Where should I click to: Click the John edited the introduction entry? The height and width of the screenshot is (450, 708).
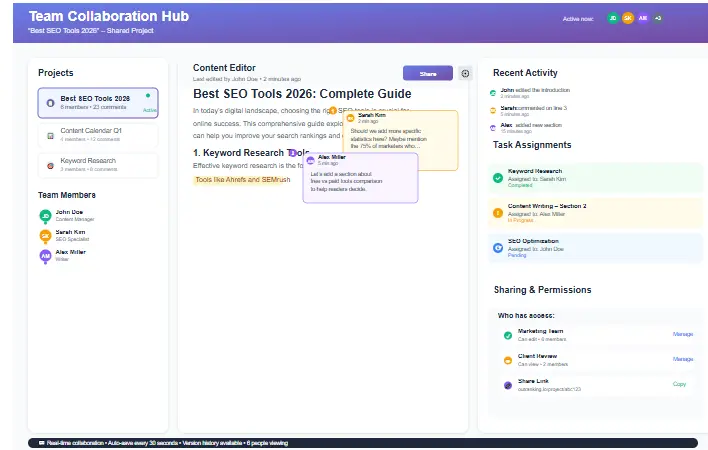[x=535, y=93]
